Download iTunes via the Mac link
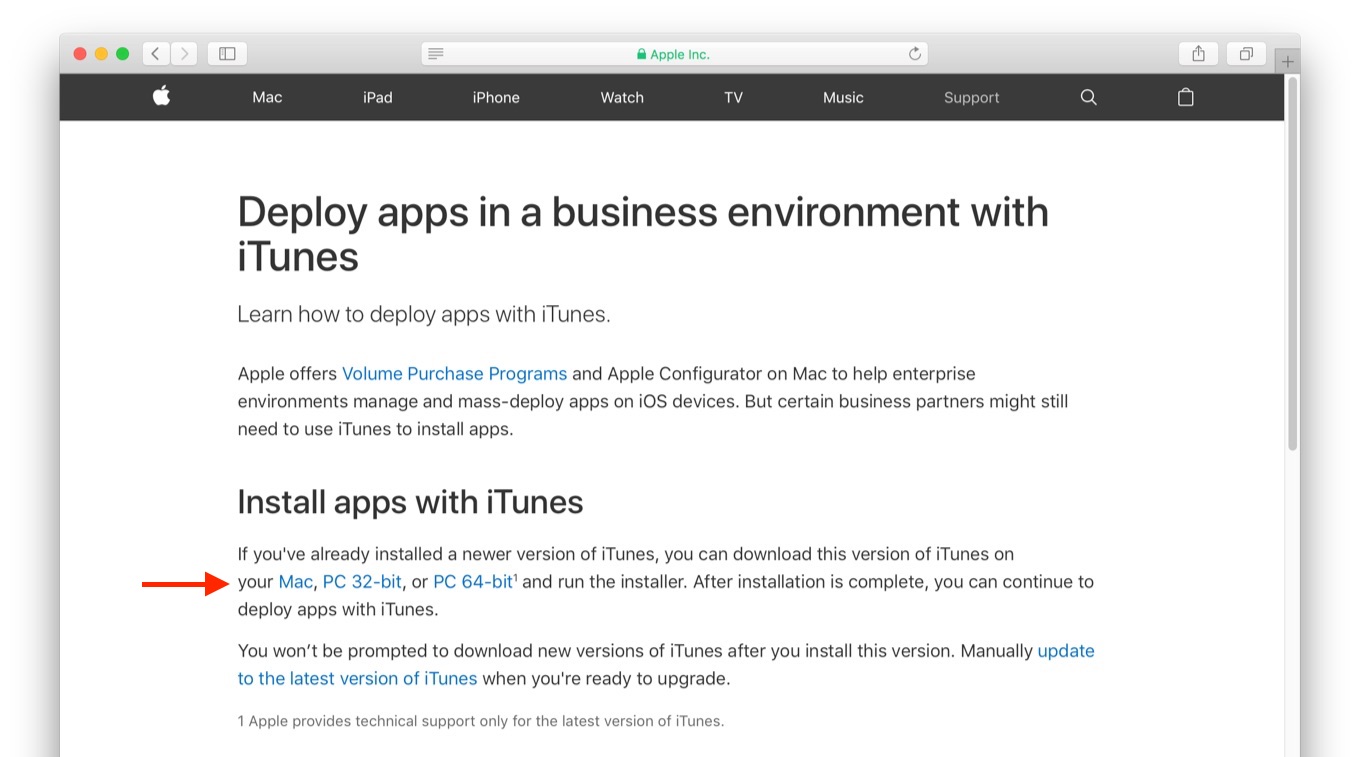This screenshot has height=757, width=1360. [295, 582]
